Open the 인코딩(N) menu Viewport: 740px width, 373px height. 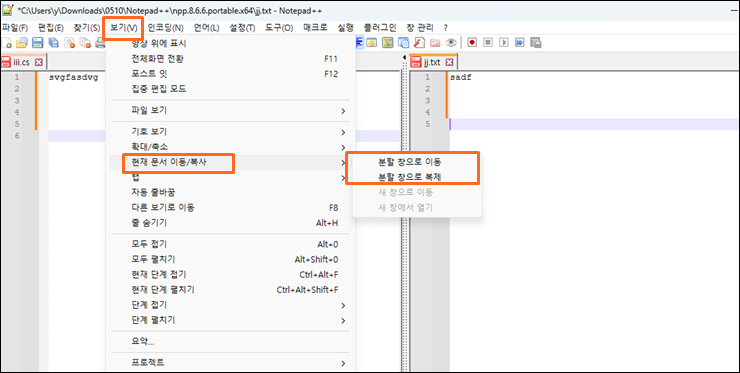click(166, 27)
